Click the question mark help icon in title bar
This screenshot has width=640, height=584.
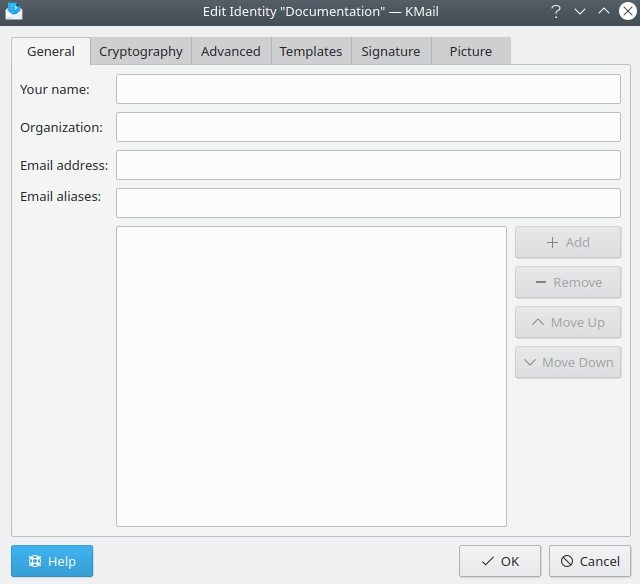pos(556,12)
